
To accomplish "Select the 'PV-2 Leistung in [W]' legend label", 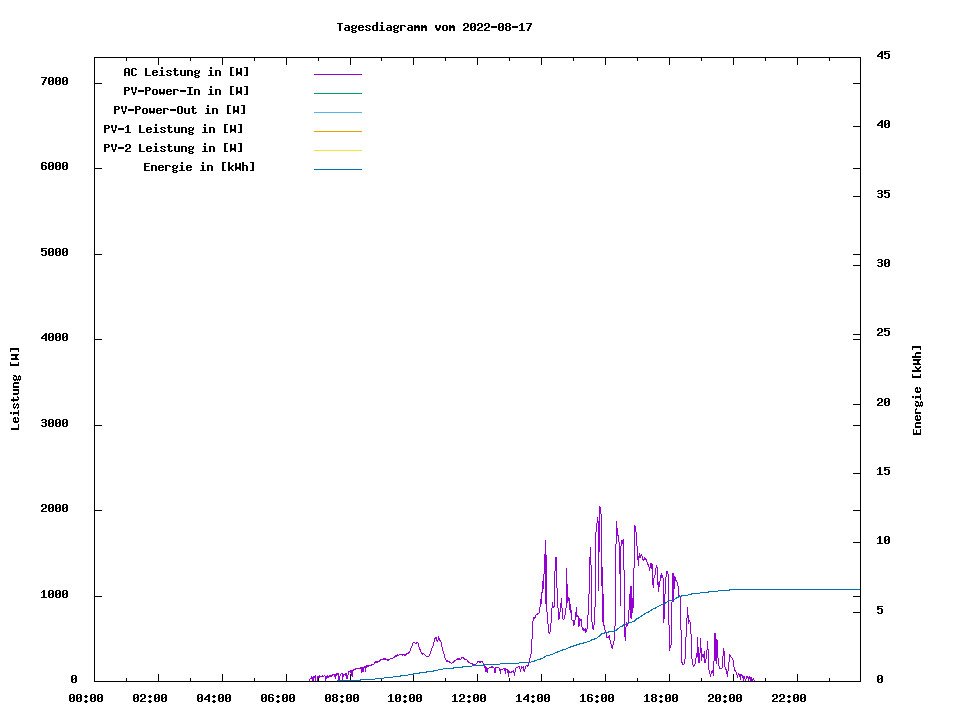I will (173, 148).
